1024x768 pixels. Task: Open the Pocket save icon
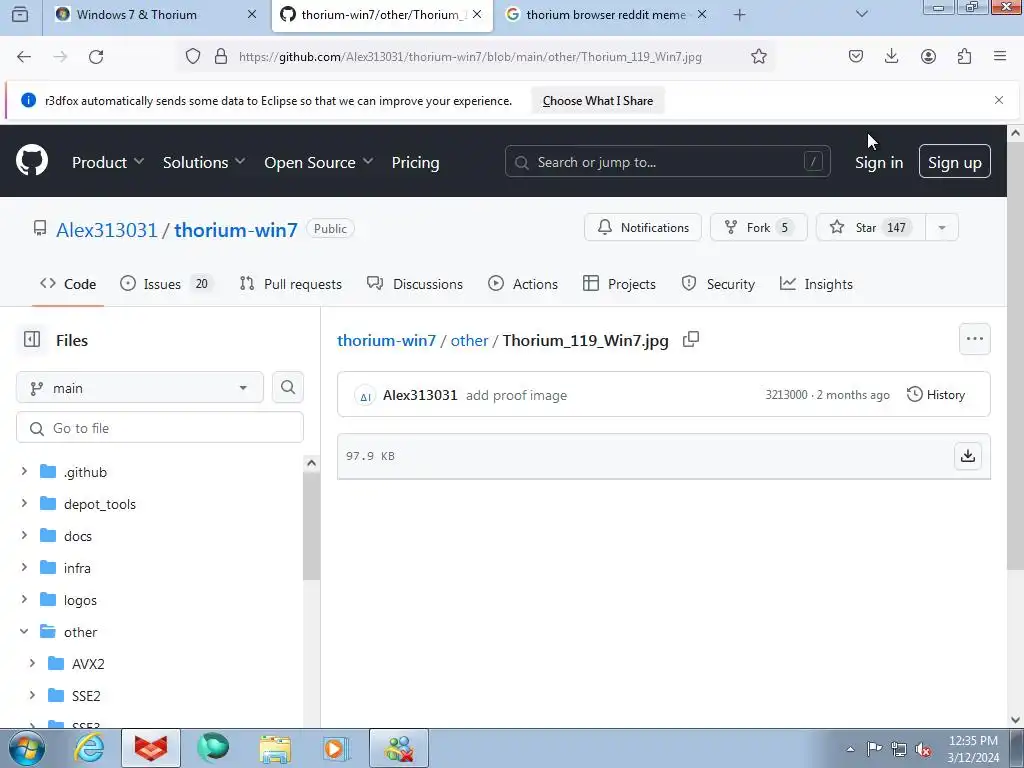click(x=856, y=57)
